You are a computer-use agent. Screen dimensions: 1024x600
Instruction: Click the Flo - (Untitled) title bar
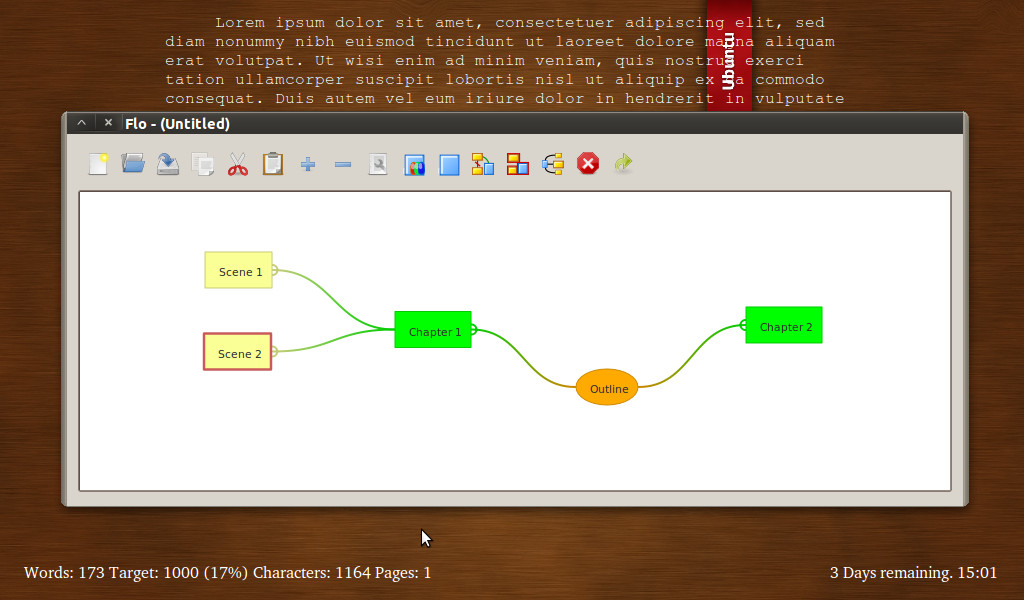515,123
